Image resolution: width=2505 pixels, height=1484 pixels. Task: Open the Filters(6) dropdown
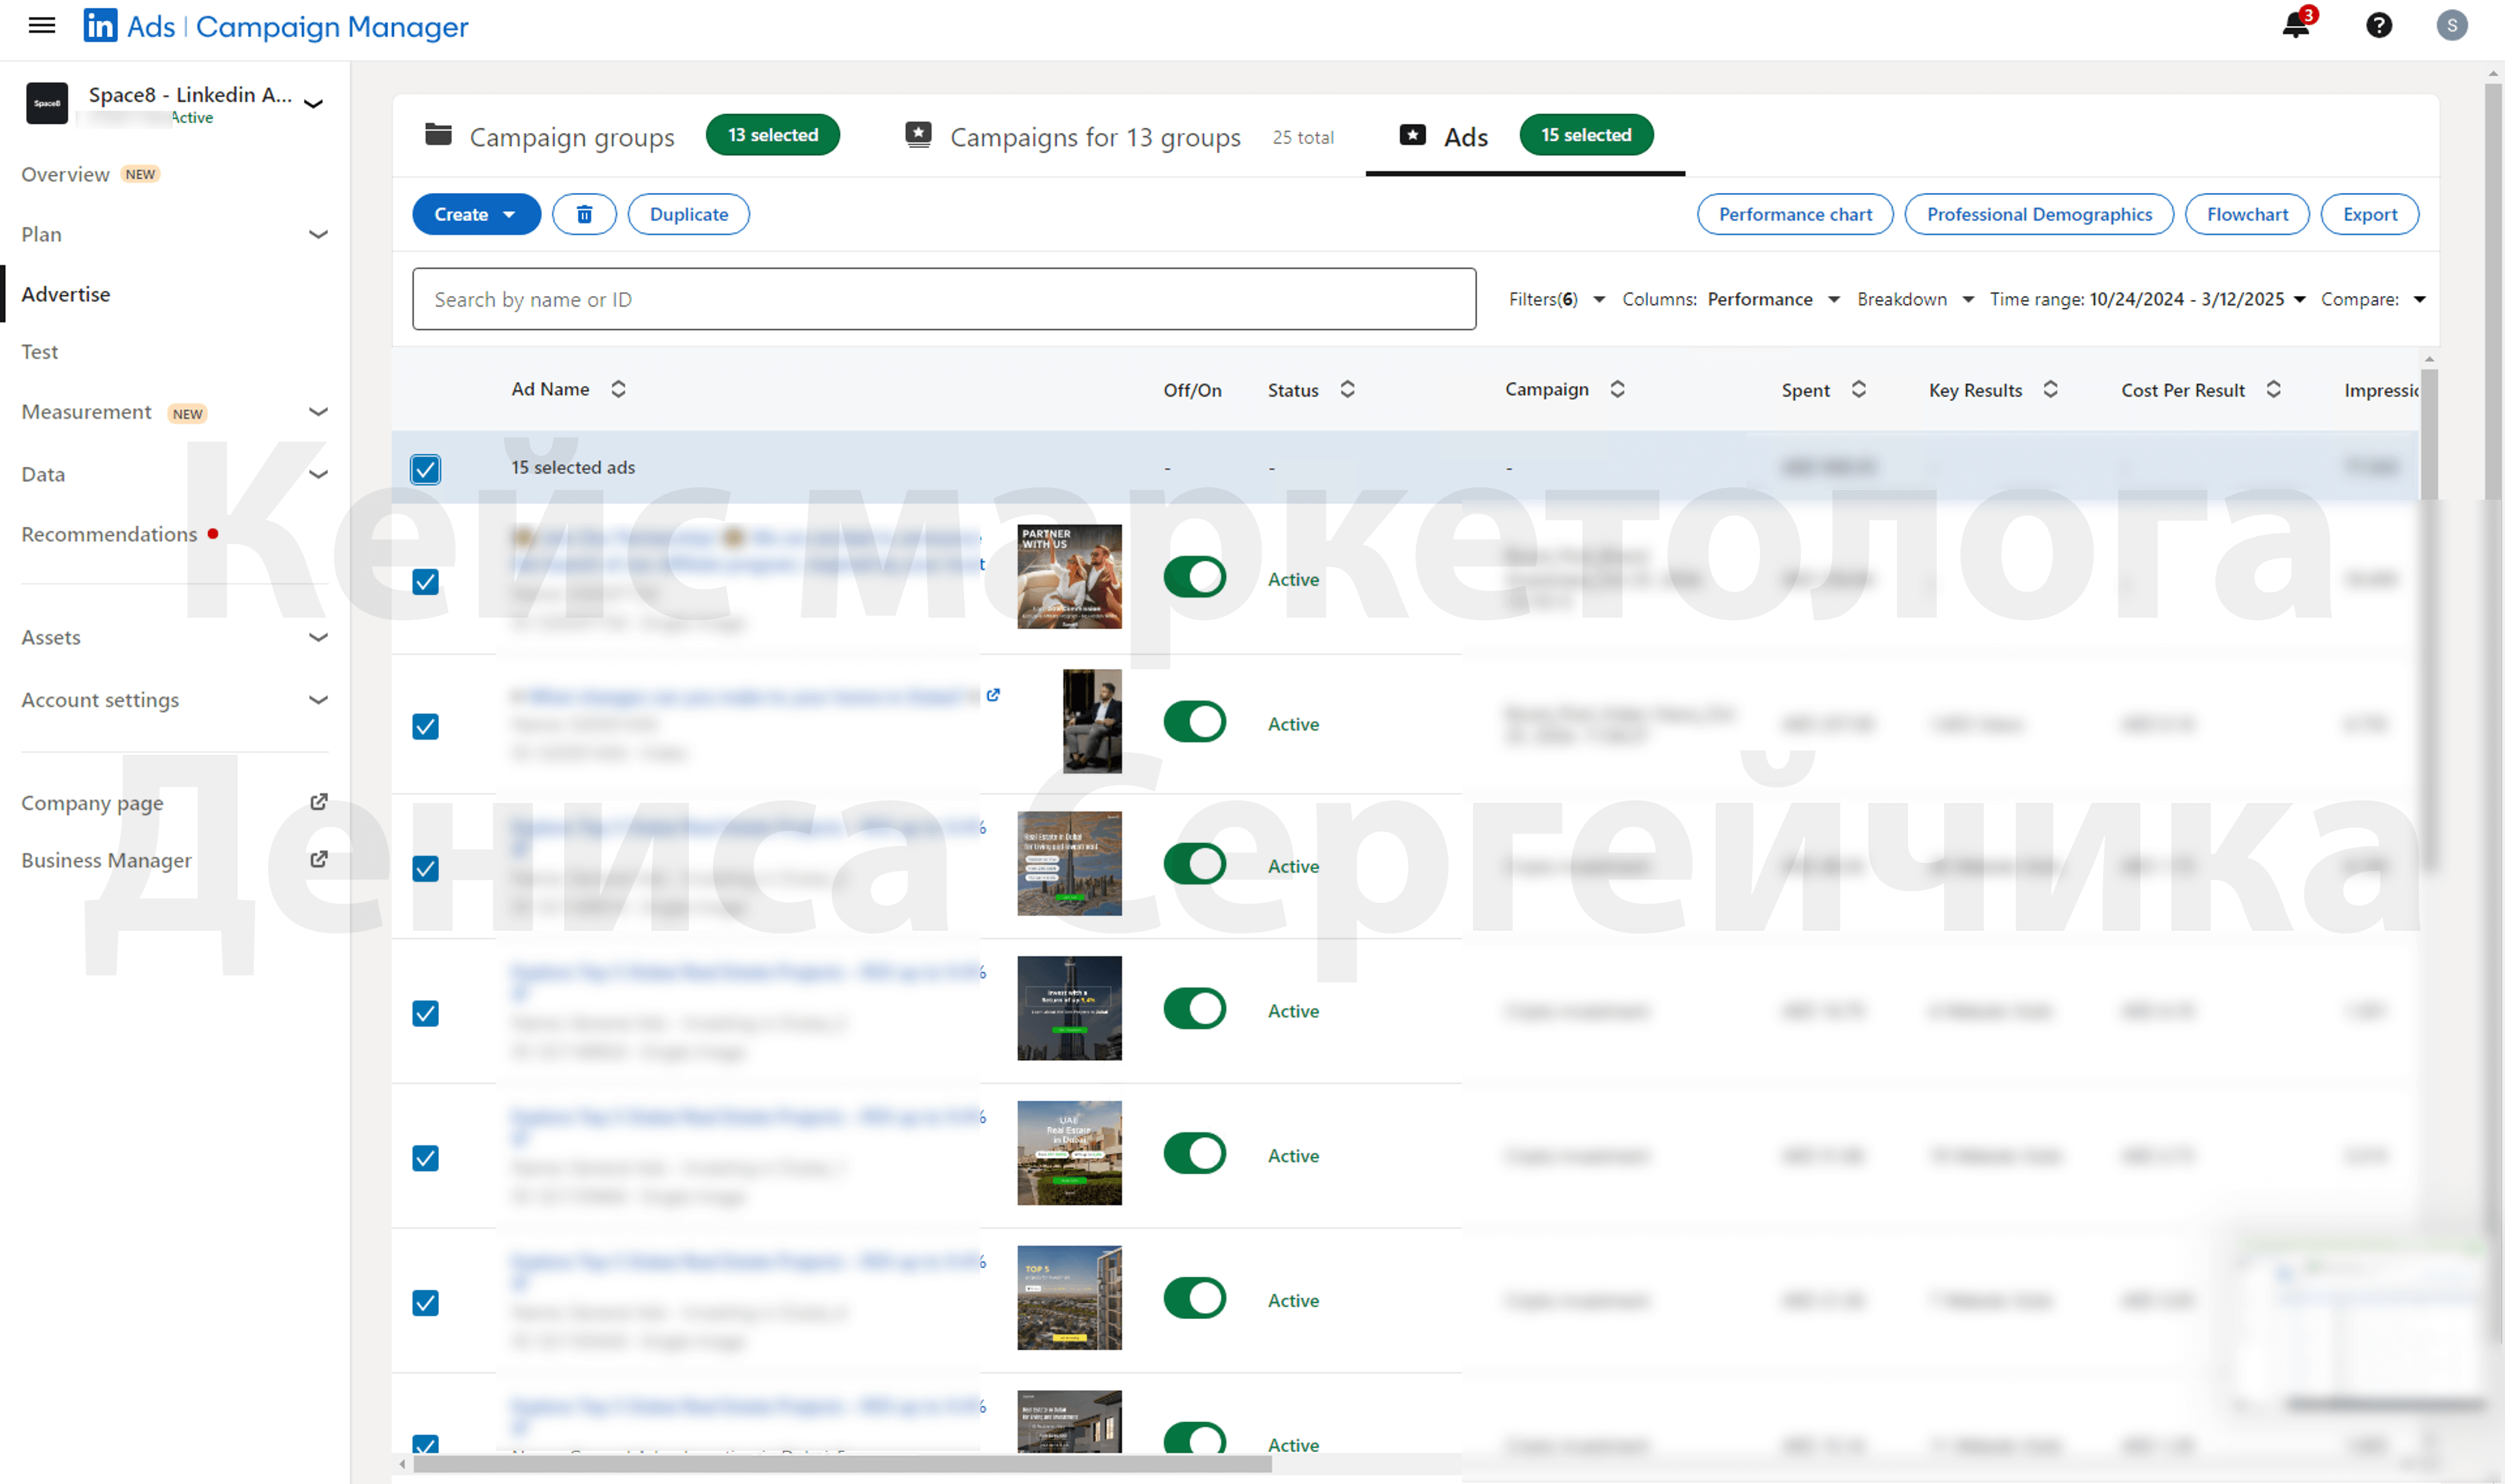[1557, 299]
